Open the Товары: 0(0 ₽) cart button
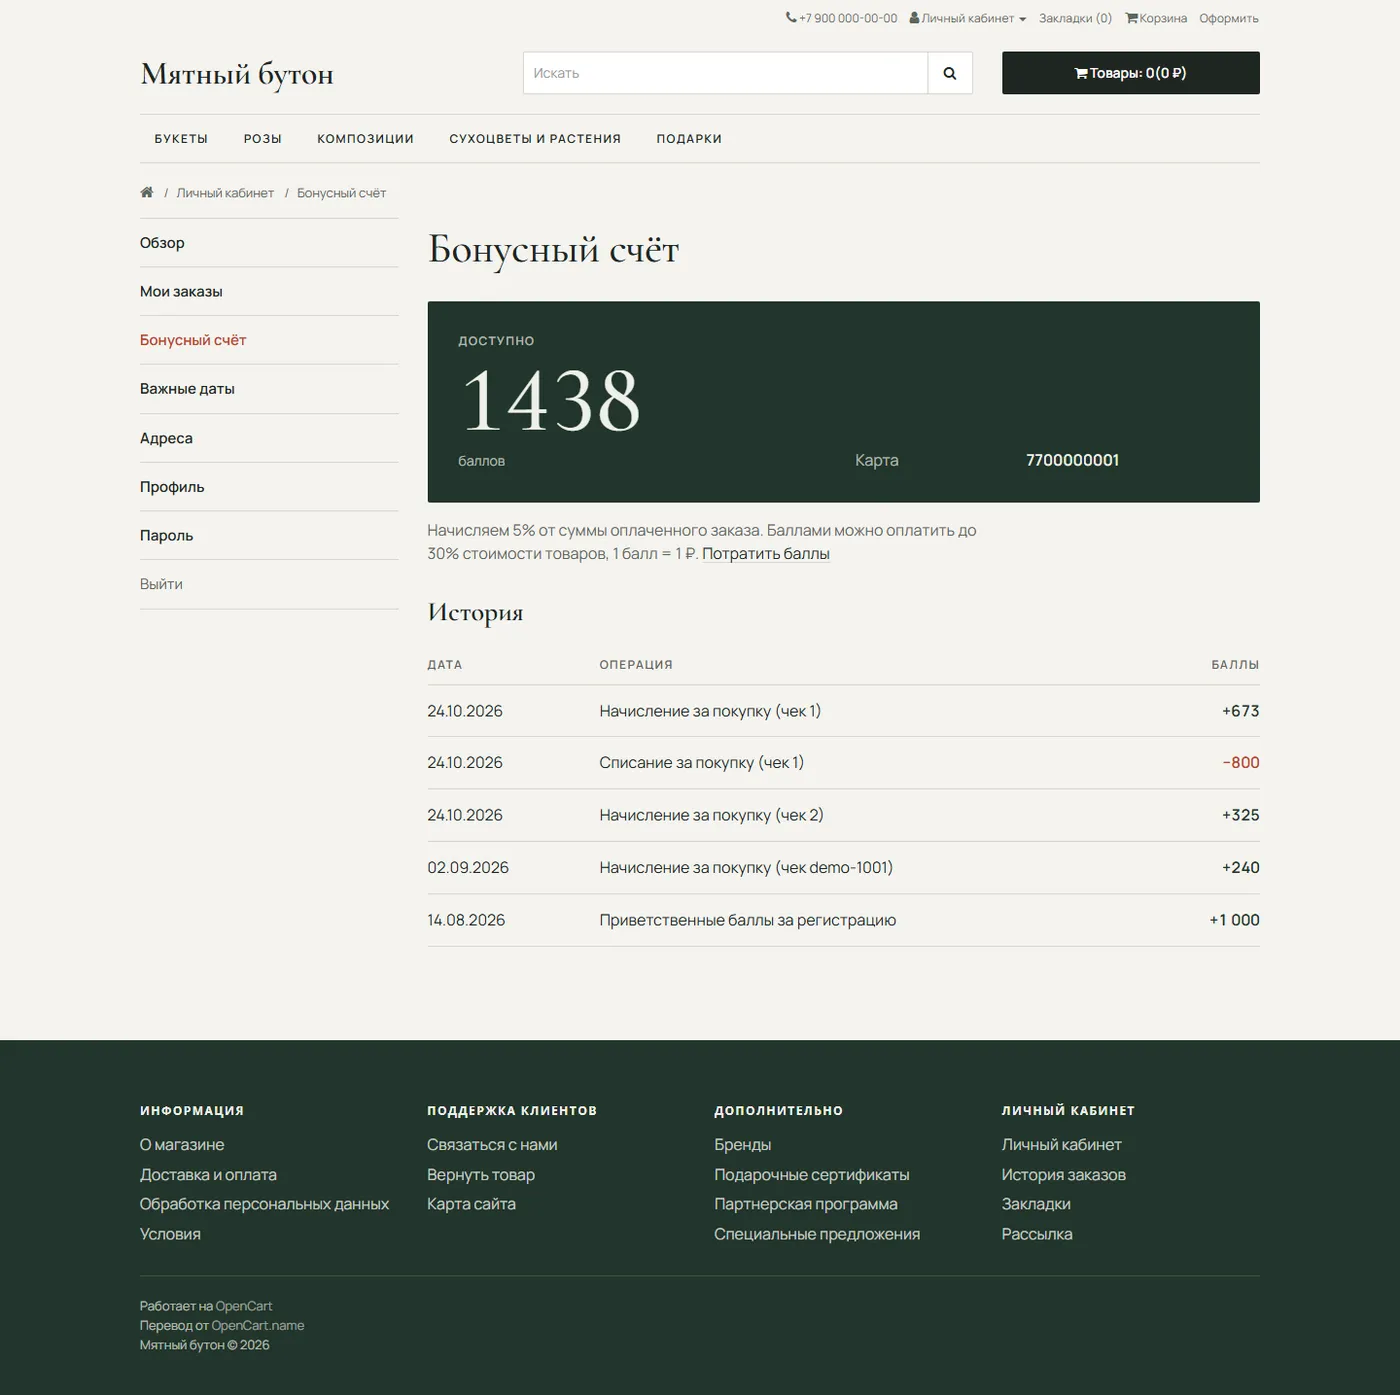 pos(1130,73)
